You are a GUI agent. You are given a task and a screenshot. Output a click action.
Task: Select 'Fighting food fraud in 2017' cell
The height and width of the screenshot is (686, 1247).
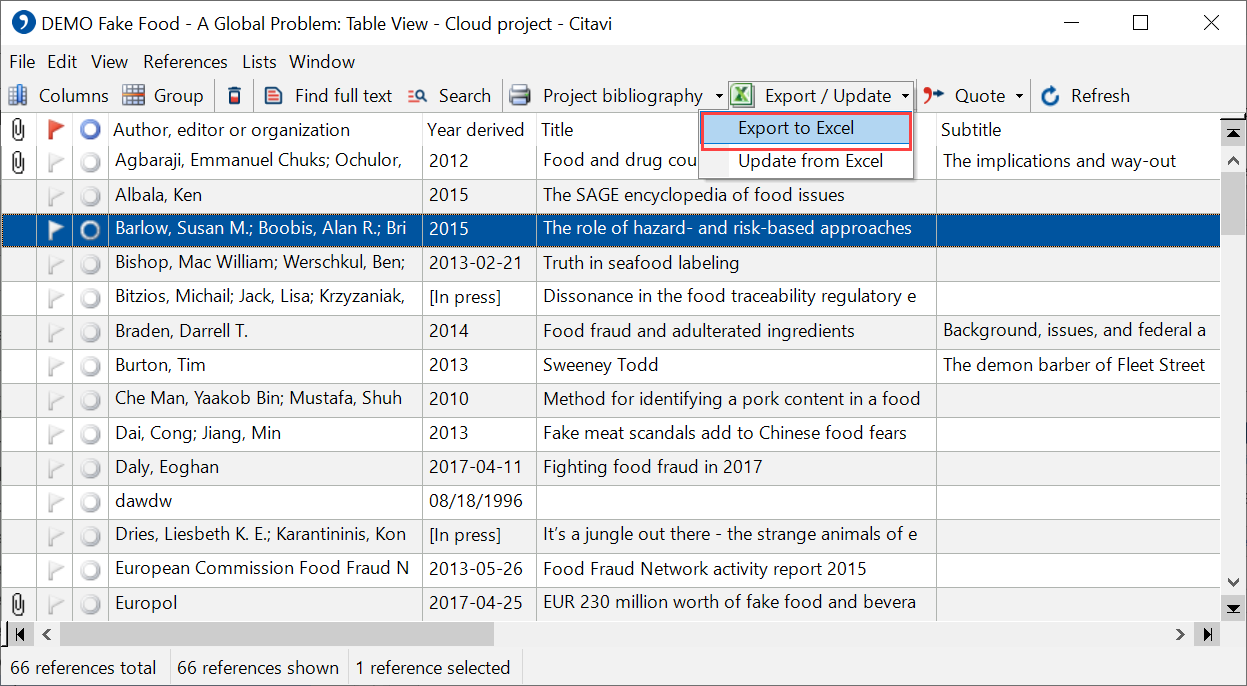[736, 467]
